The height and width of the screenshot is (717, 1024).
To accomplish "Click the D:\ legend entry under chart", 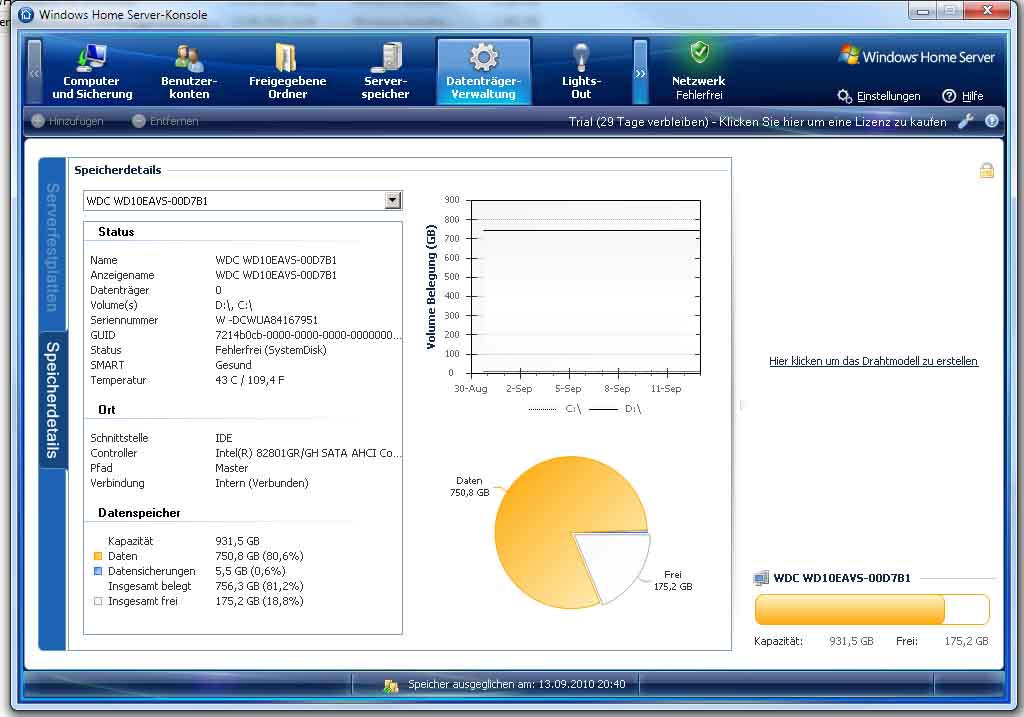I will [615, 409].
